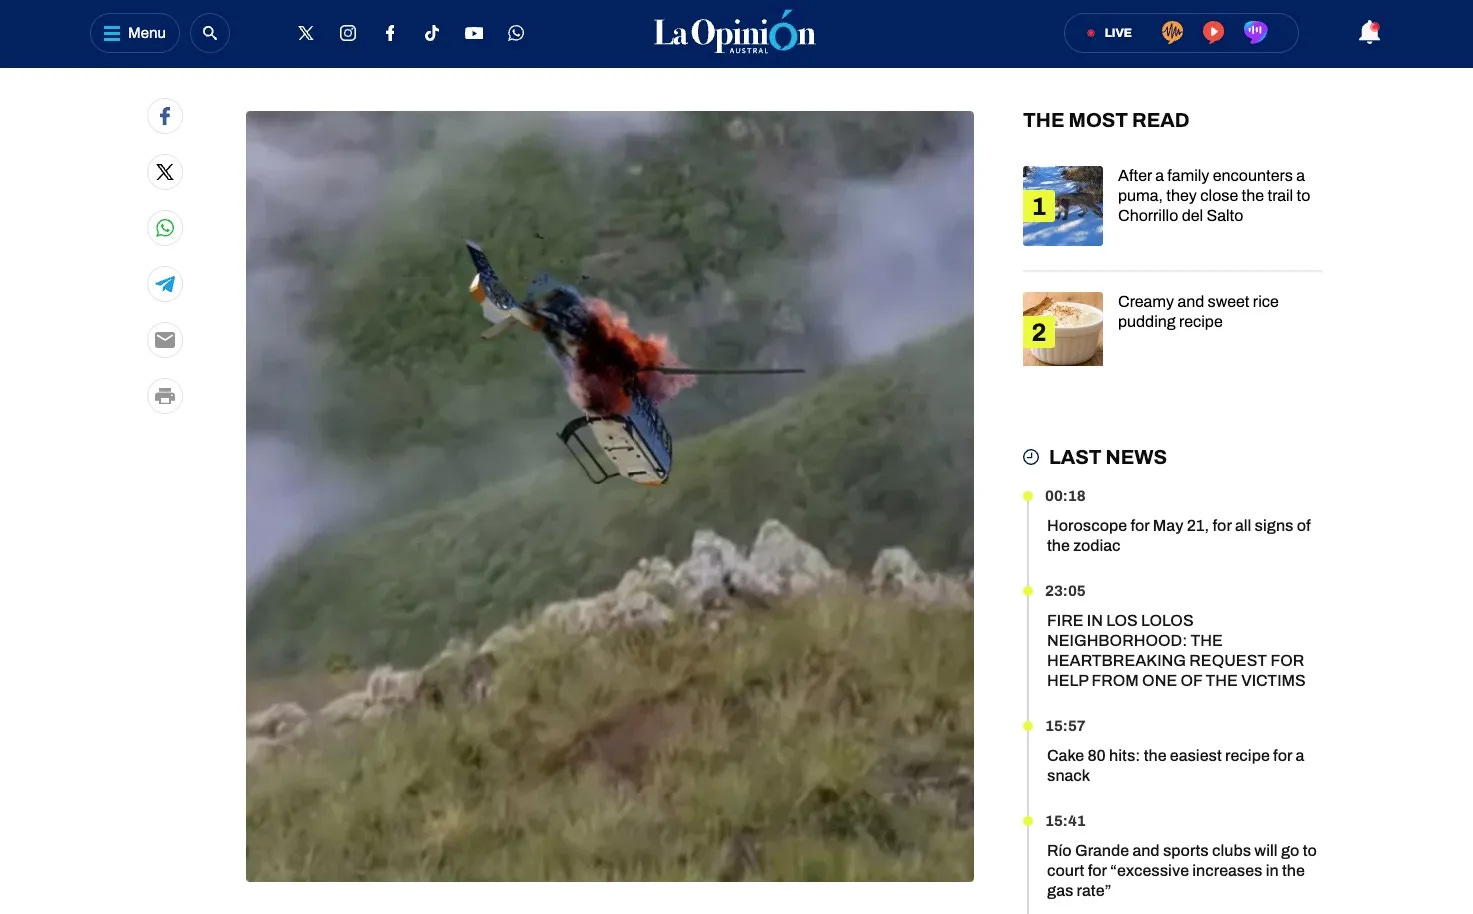Open the Menu button

[135, 33]
